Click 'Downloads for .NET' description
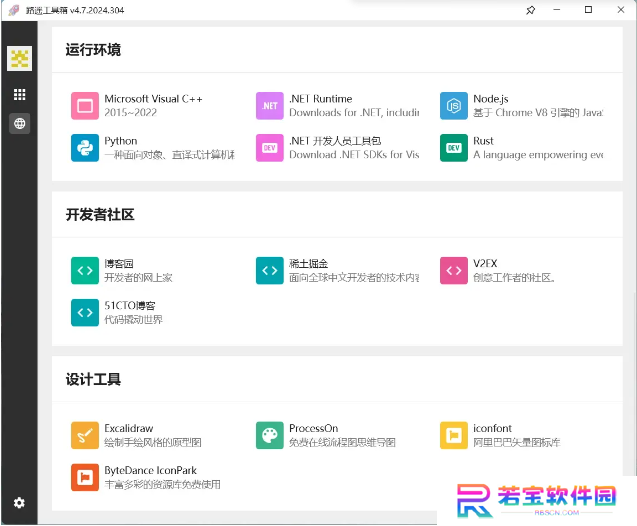The image size is (637, 526). (354, 113)
